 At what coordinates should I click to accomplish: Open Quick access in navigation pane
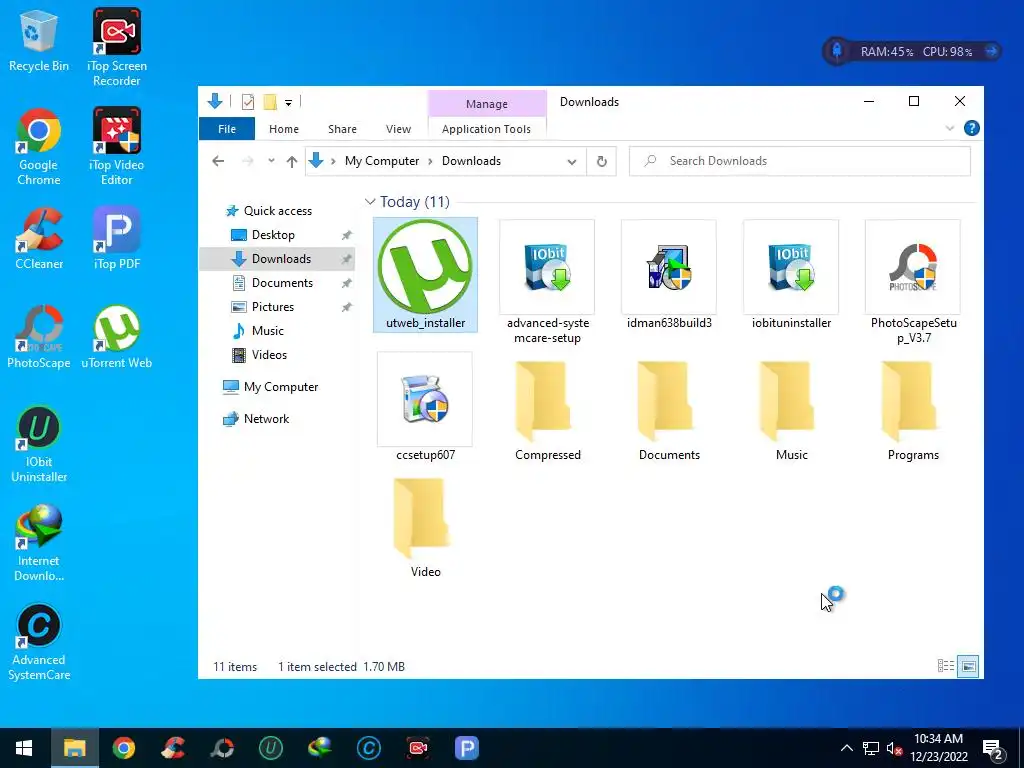(x=278, y=211)
